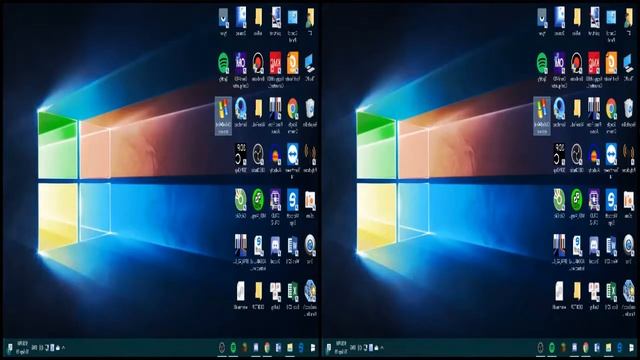Image resolution: width=640 pixels, height=360 pixels.
Task: Expand the hidden tray icons chevron, right copy
Action: click(382, 348)
